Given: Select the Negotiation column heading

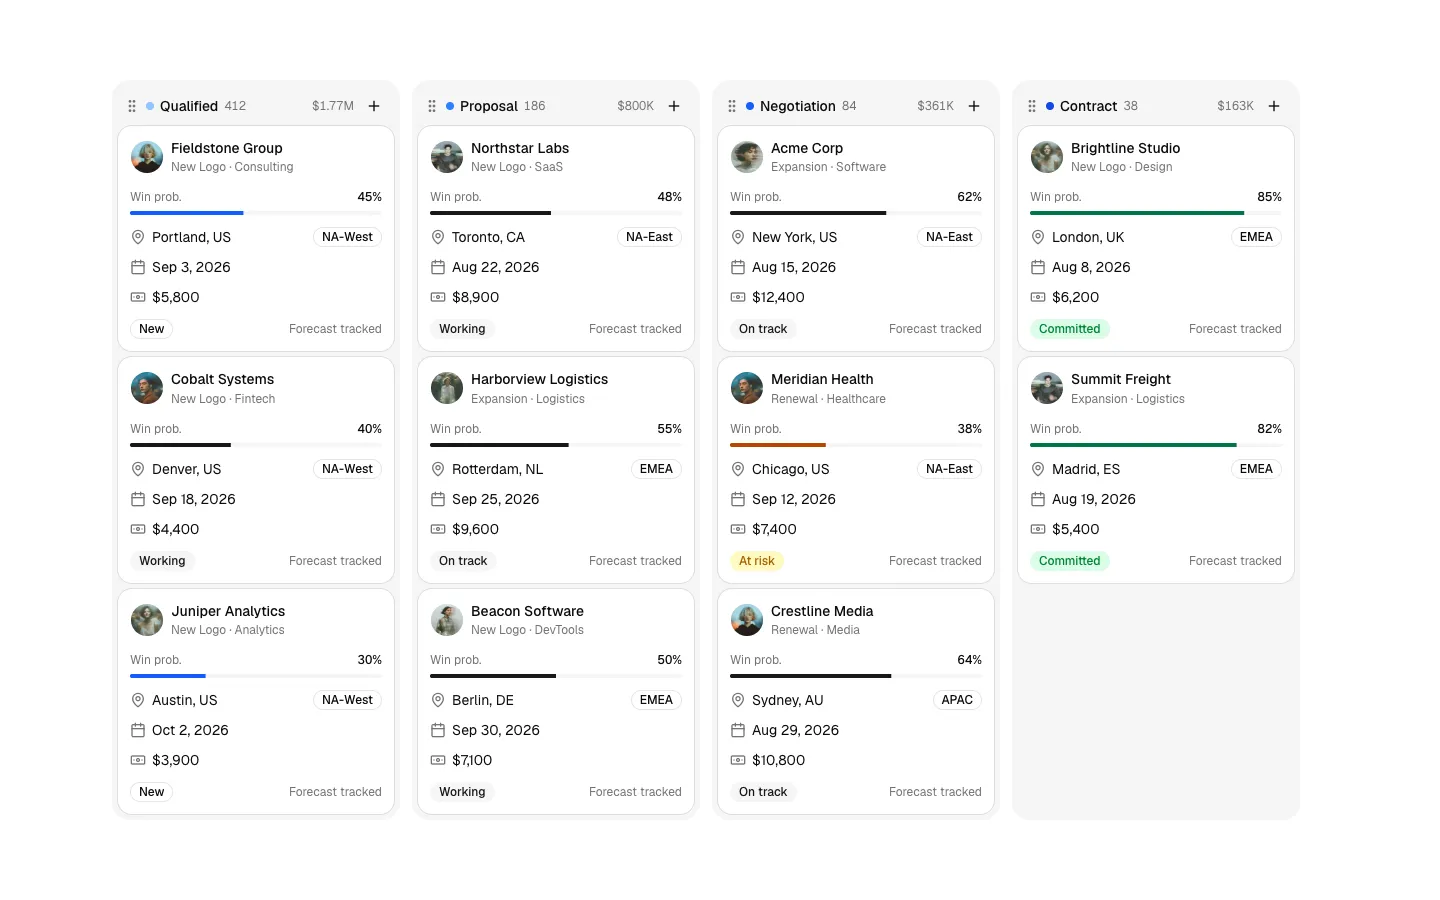Looking at the screenshot, I should (x=798, y=106).
